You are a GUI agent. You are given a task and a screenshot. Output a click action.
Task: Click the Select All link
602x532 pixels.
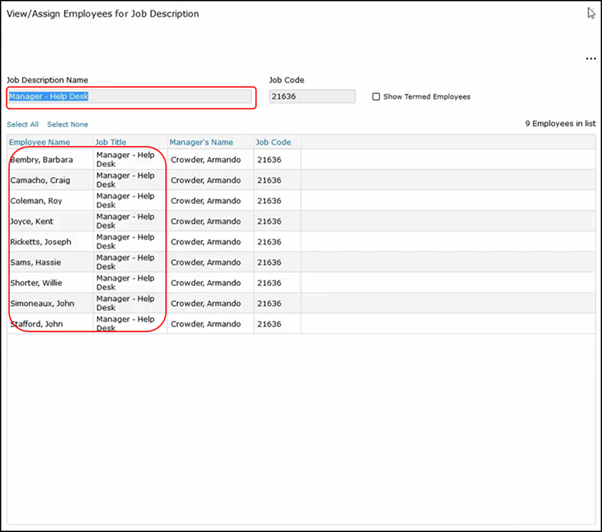pyautogui.click(x=23, y=125)
